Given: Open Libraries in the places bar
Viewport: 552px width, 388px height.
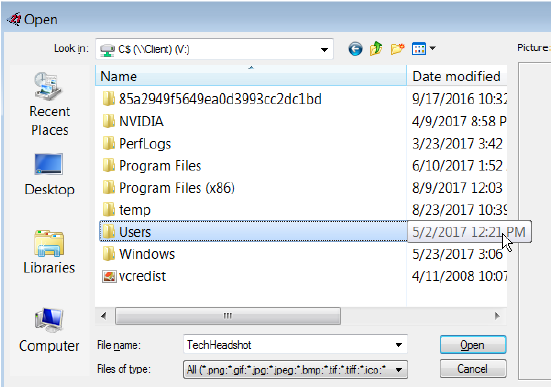Looking at the screenshot, I should click(x=49, y=251).
